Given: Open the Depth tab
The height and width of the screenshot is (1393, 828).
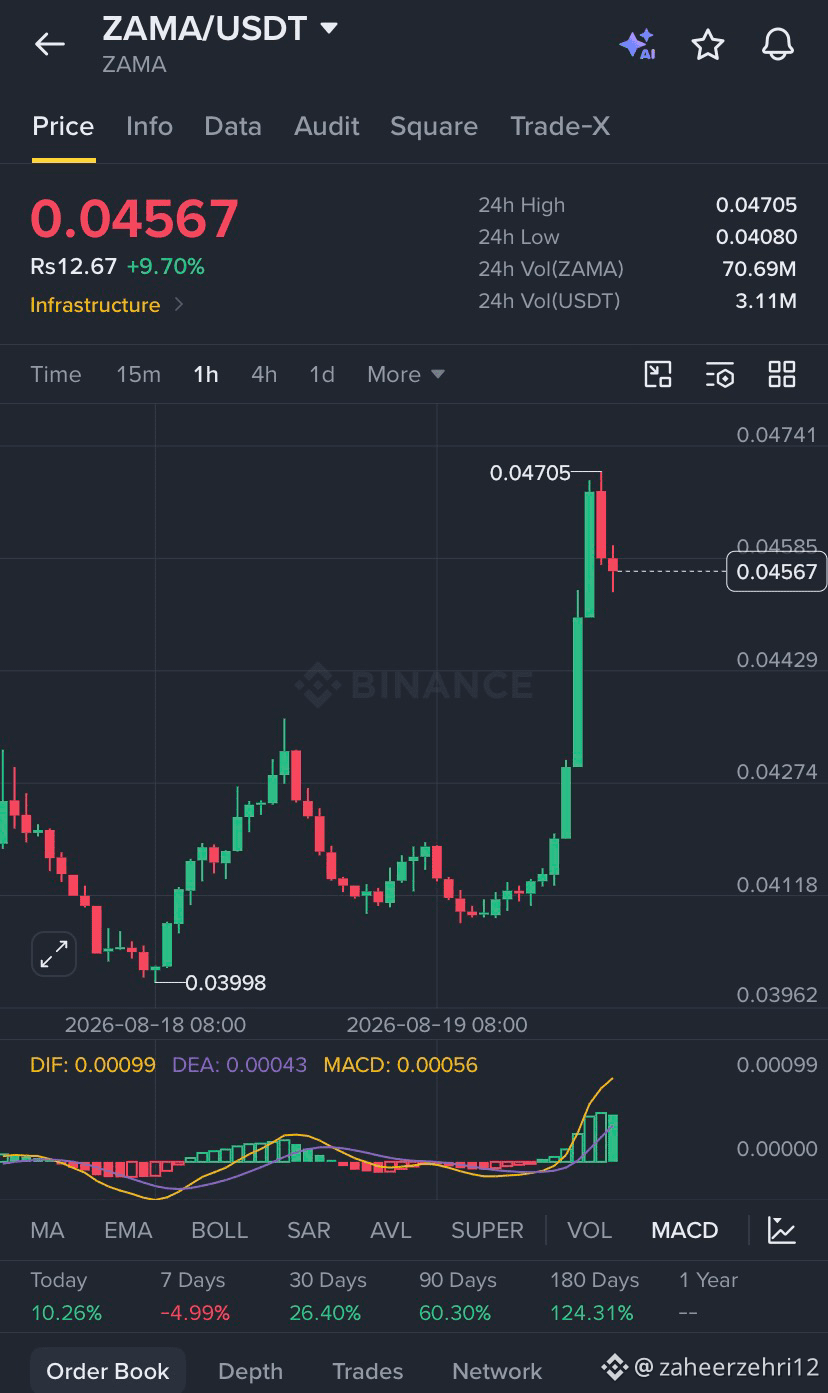Looking at the screenshot, I should (x=250, y=1371).
